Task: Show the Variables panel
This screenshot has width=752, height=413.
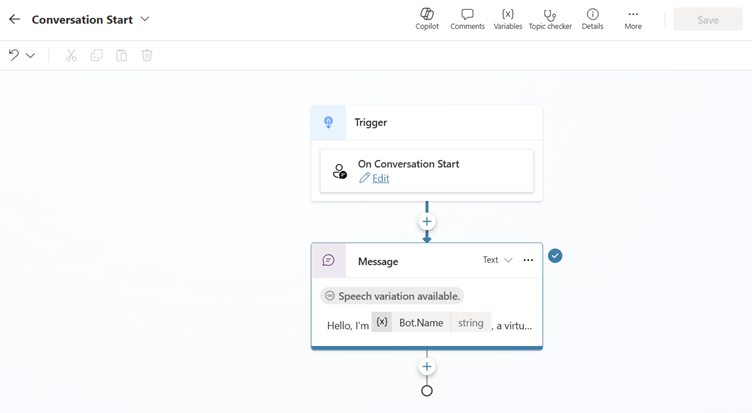Action: 508,19
